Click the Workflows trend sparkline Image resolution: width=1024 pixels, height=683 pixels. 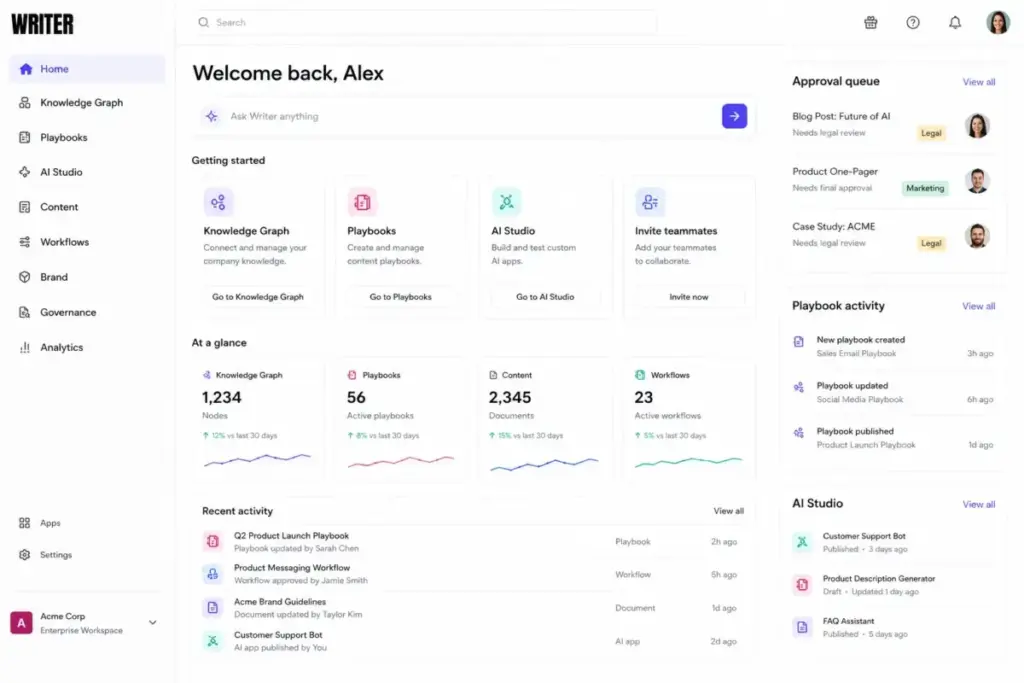pos(689,462)
